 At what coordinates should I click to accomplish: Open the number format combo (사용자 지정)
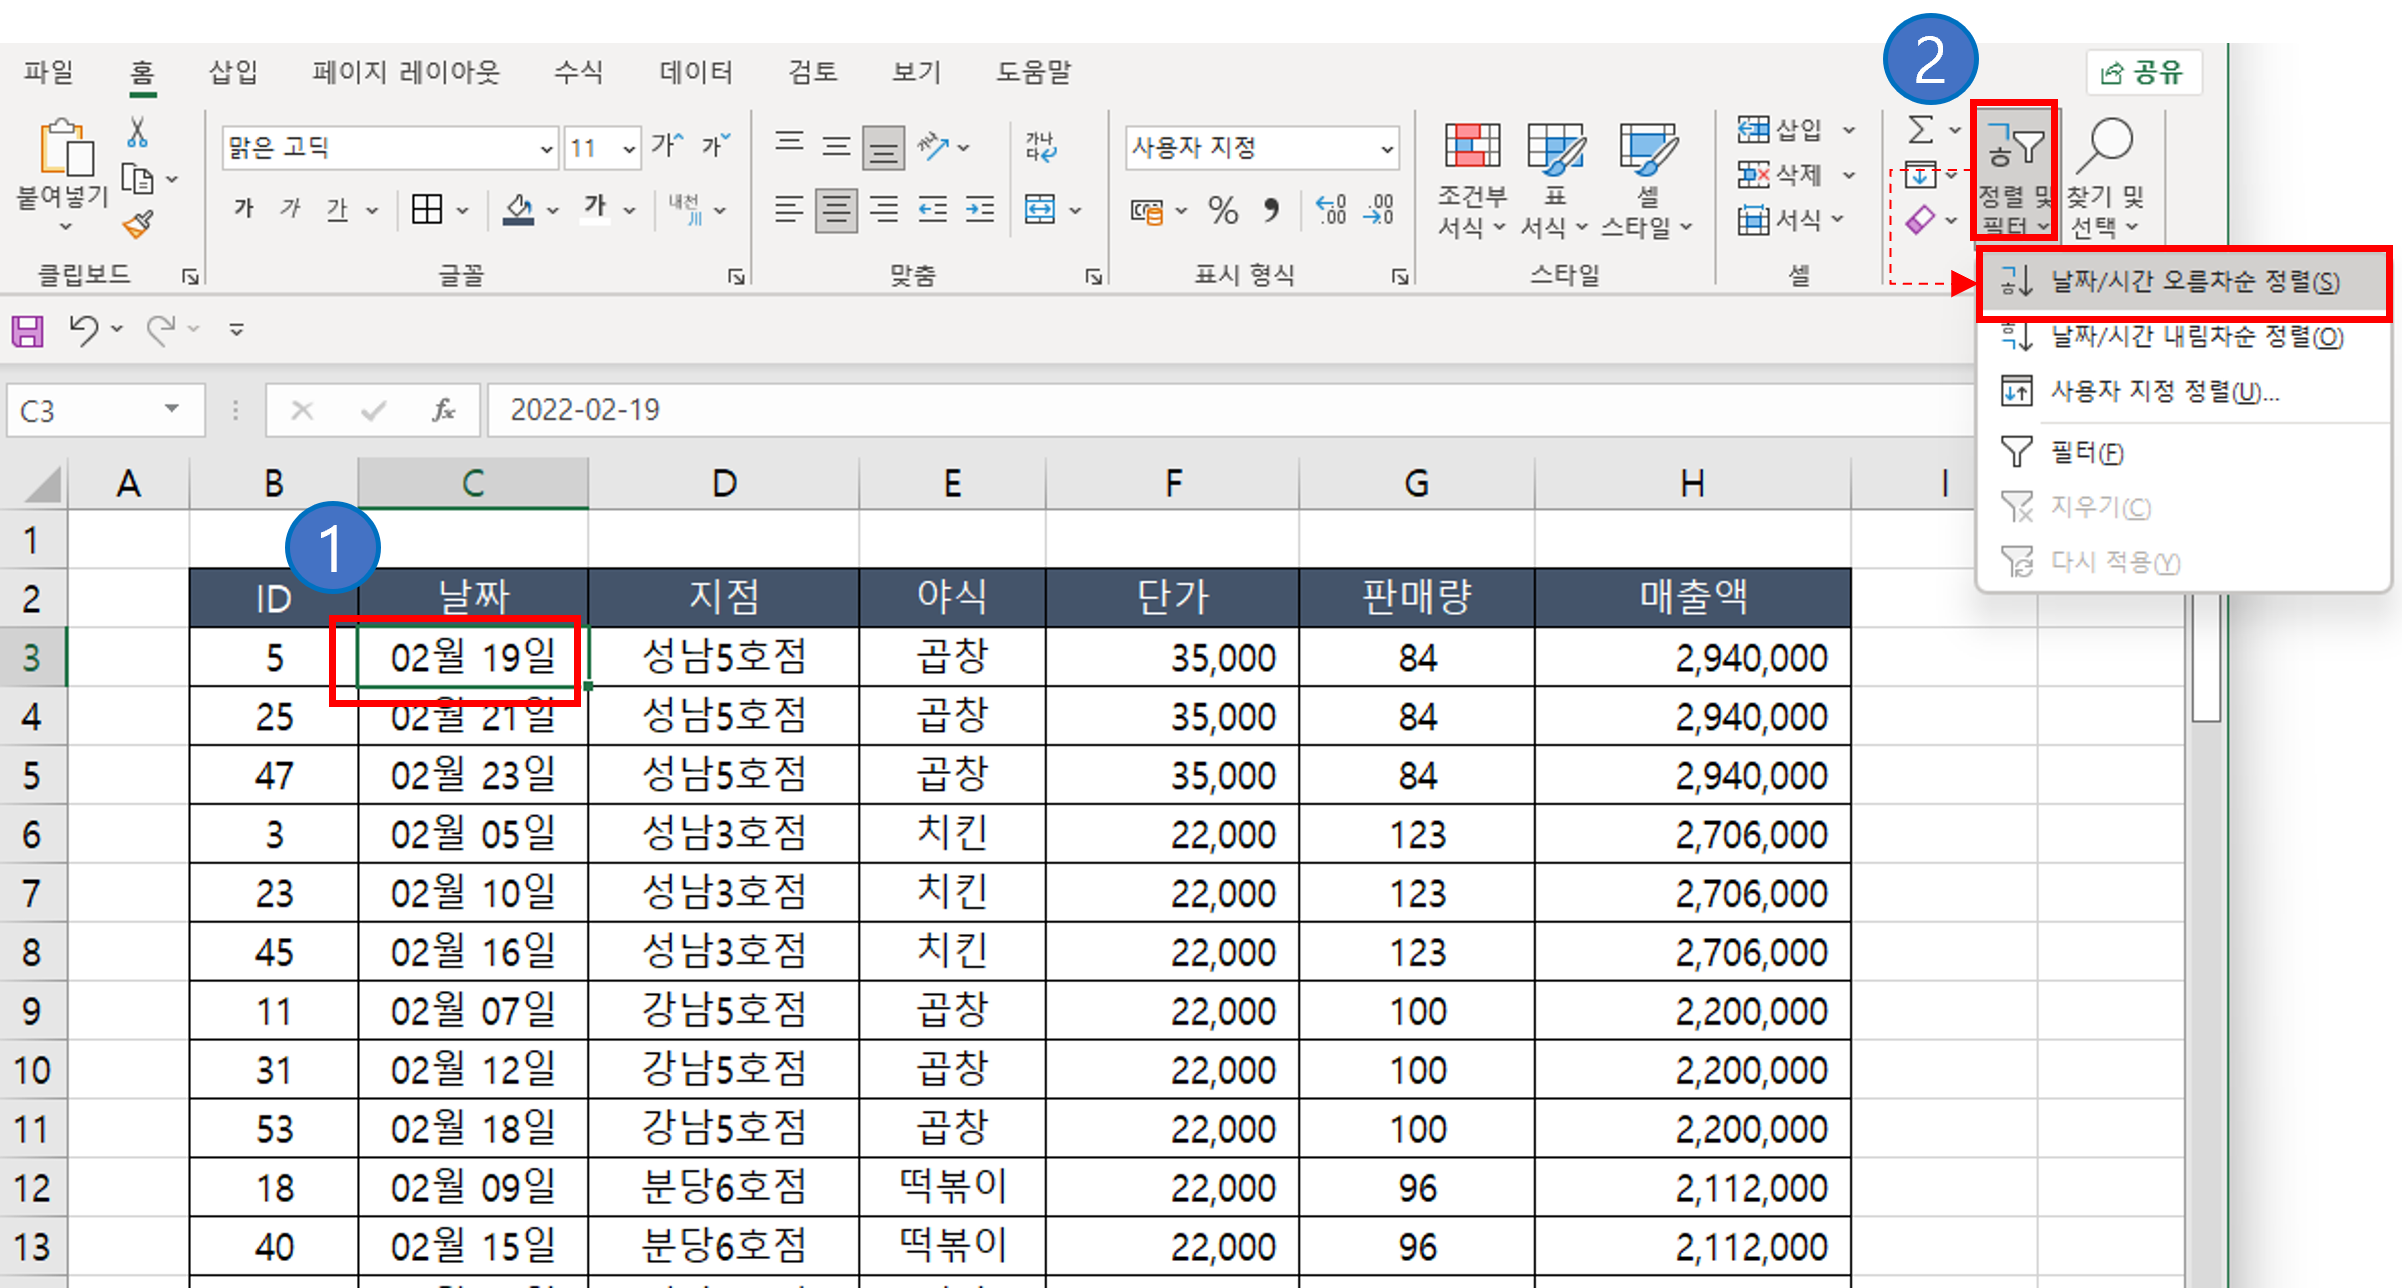pos(1260,147)
